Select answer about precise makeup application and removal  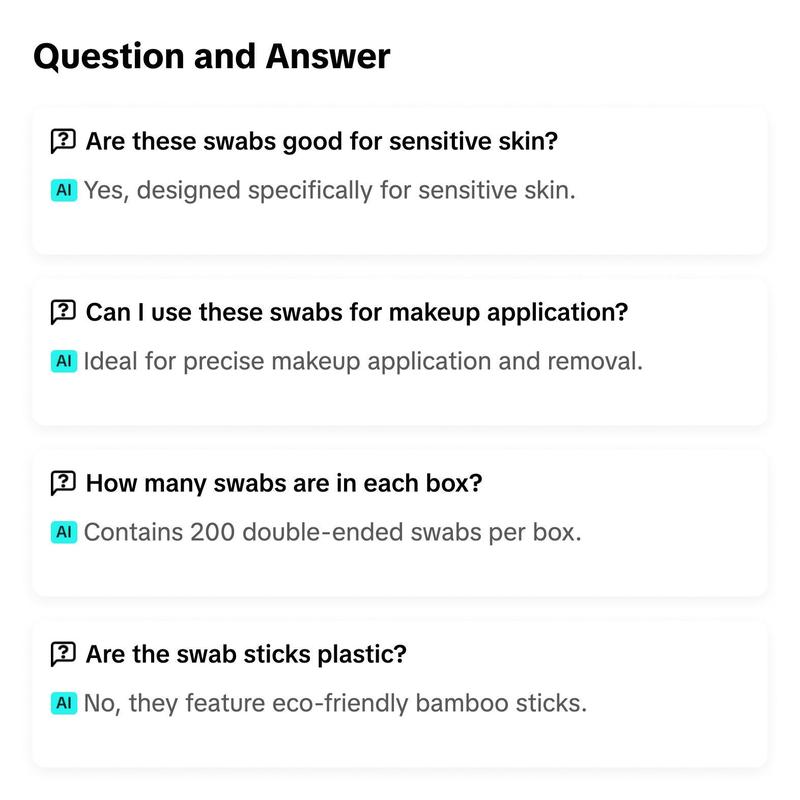click(363, 362)
